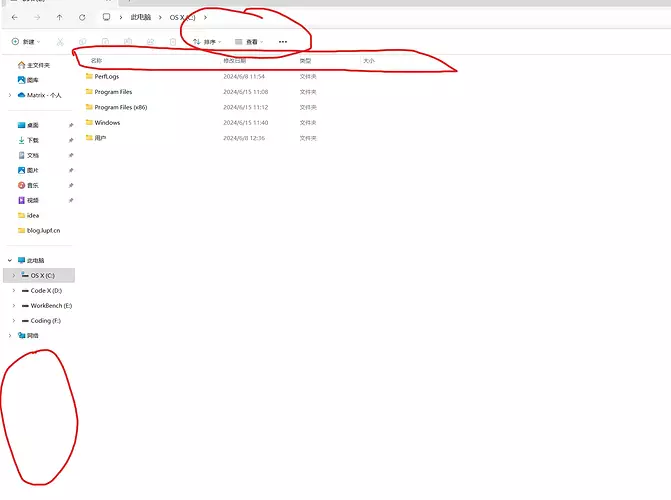671x500 pixels.
Task: Click the Forward navigation arrow
Action: pyautogui.click(x=37, y=17)
